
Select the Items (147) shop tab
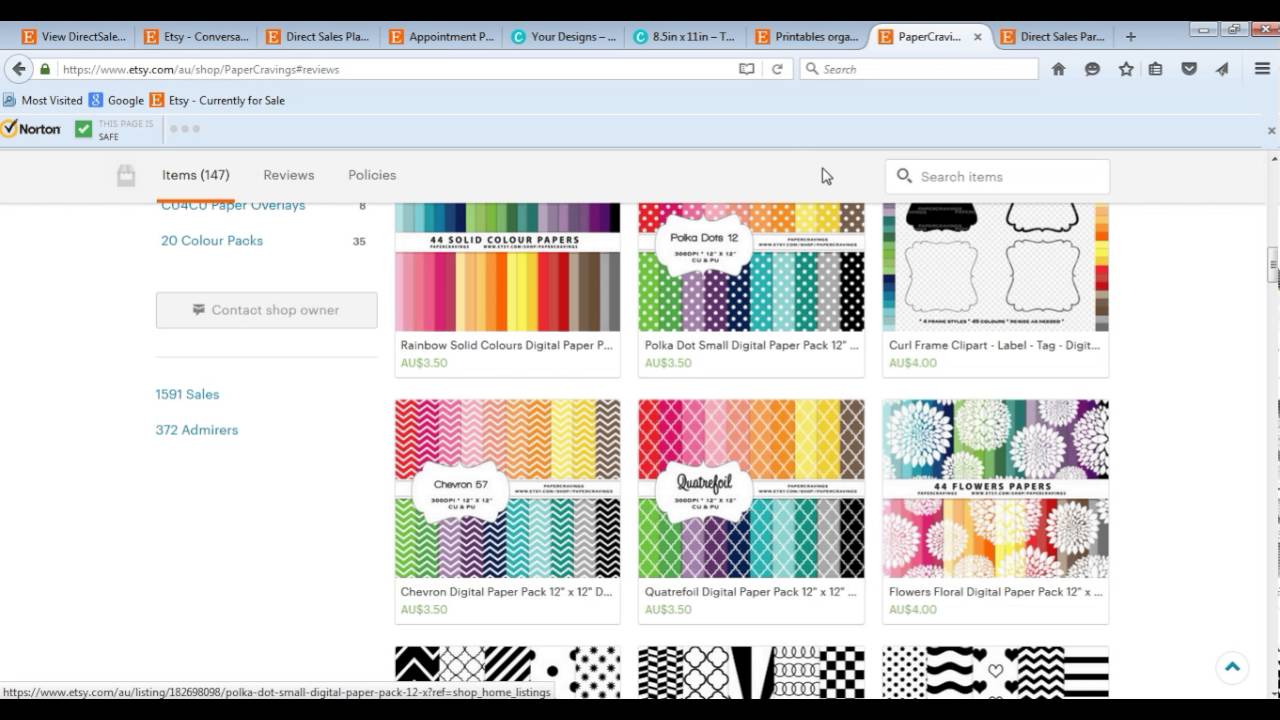tap(196, 175)
